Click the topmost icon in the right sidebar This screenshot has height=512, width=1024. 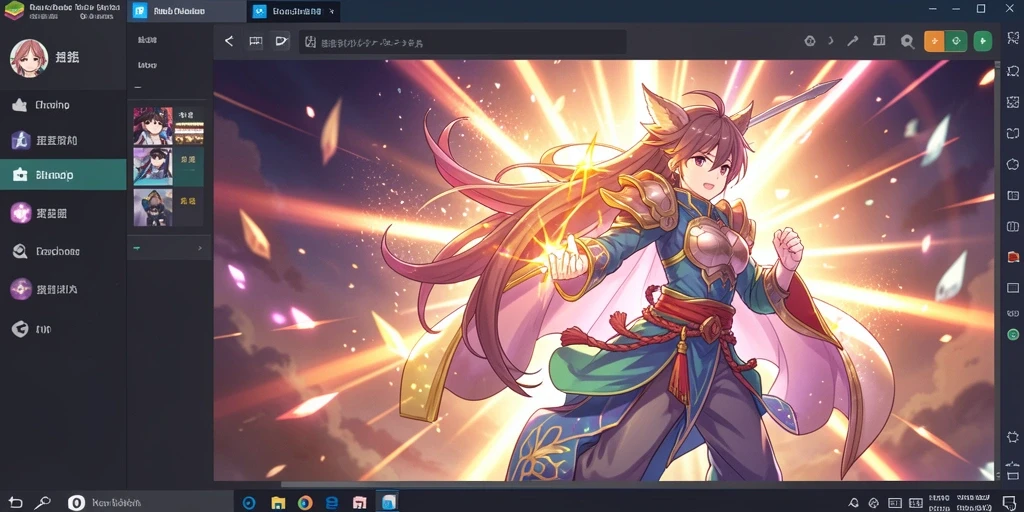pyautogui.click(x=1013, y=39)
